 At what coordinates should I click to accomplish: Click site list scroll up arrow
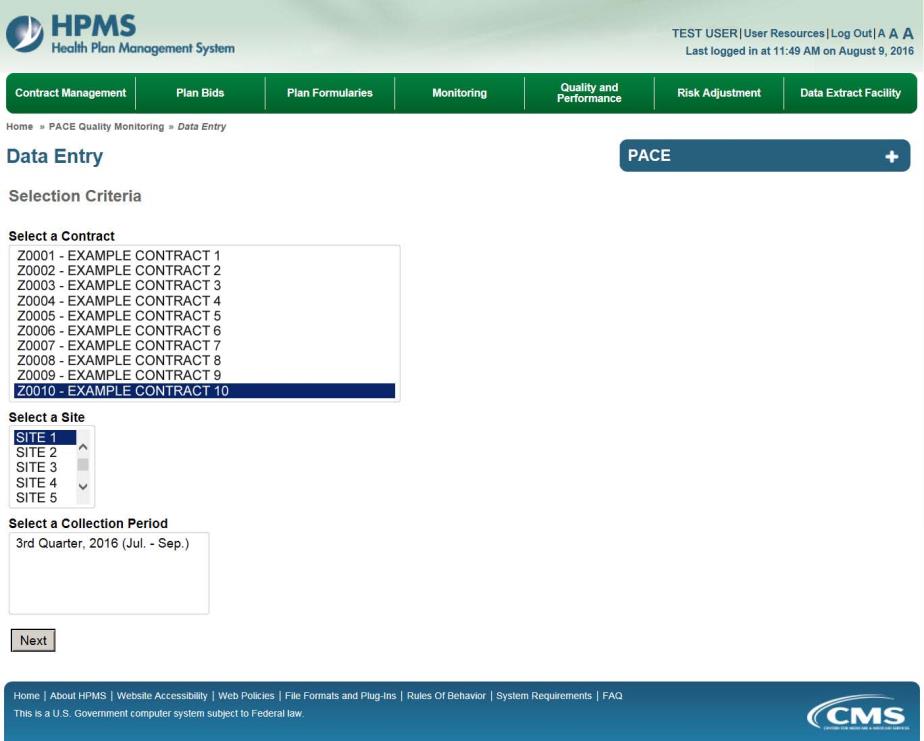tap(83, 447)
